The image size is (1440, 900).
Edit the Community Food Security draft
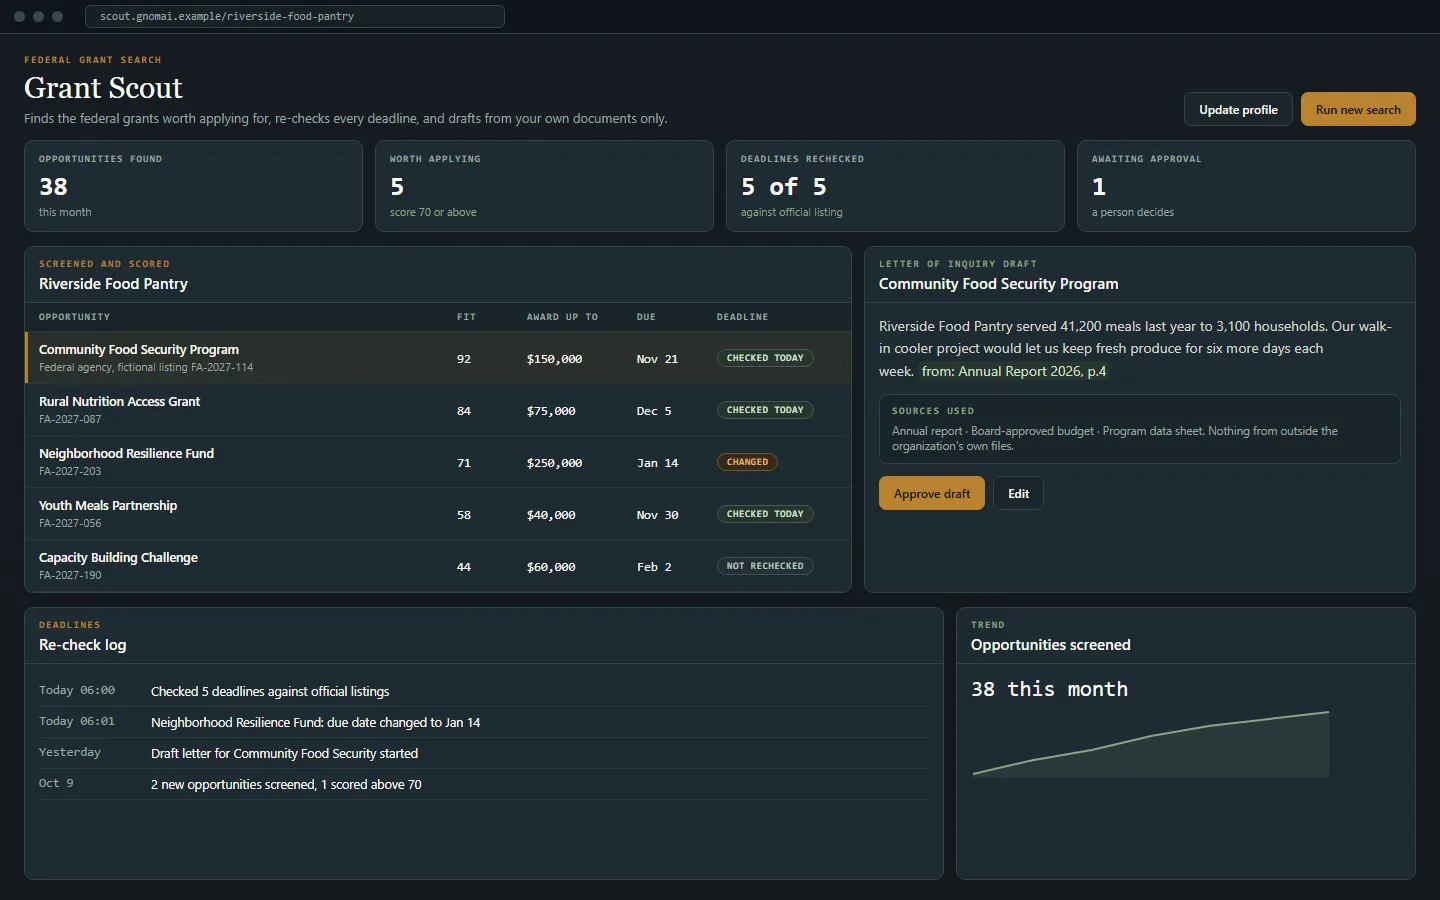click(x=1018, y=493)
